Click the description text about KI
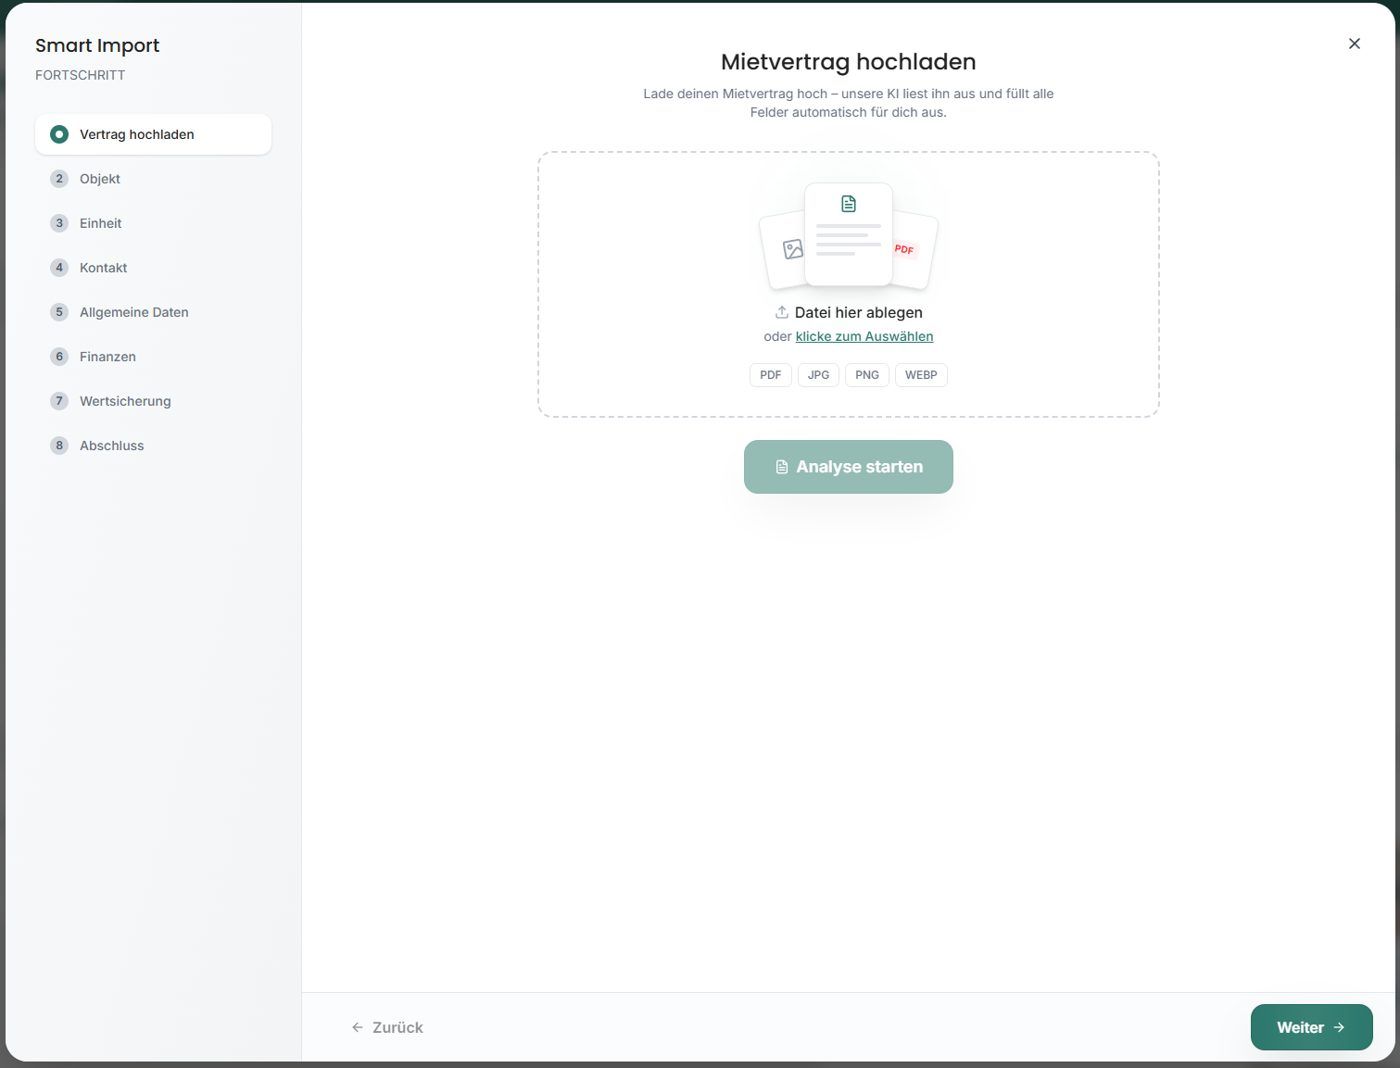1400x1068 pixels. point(848,103)
